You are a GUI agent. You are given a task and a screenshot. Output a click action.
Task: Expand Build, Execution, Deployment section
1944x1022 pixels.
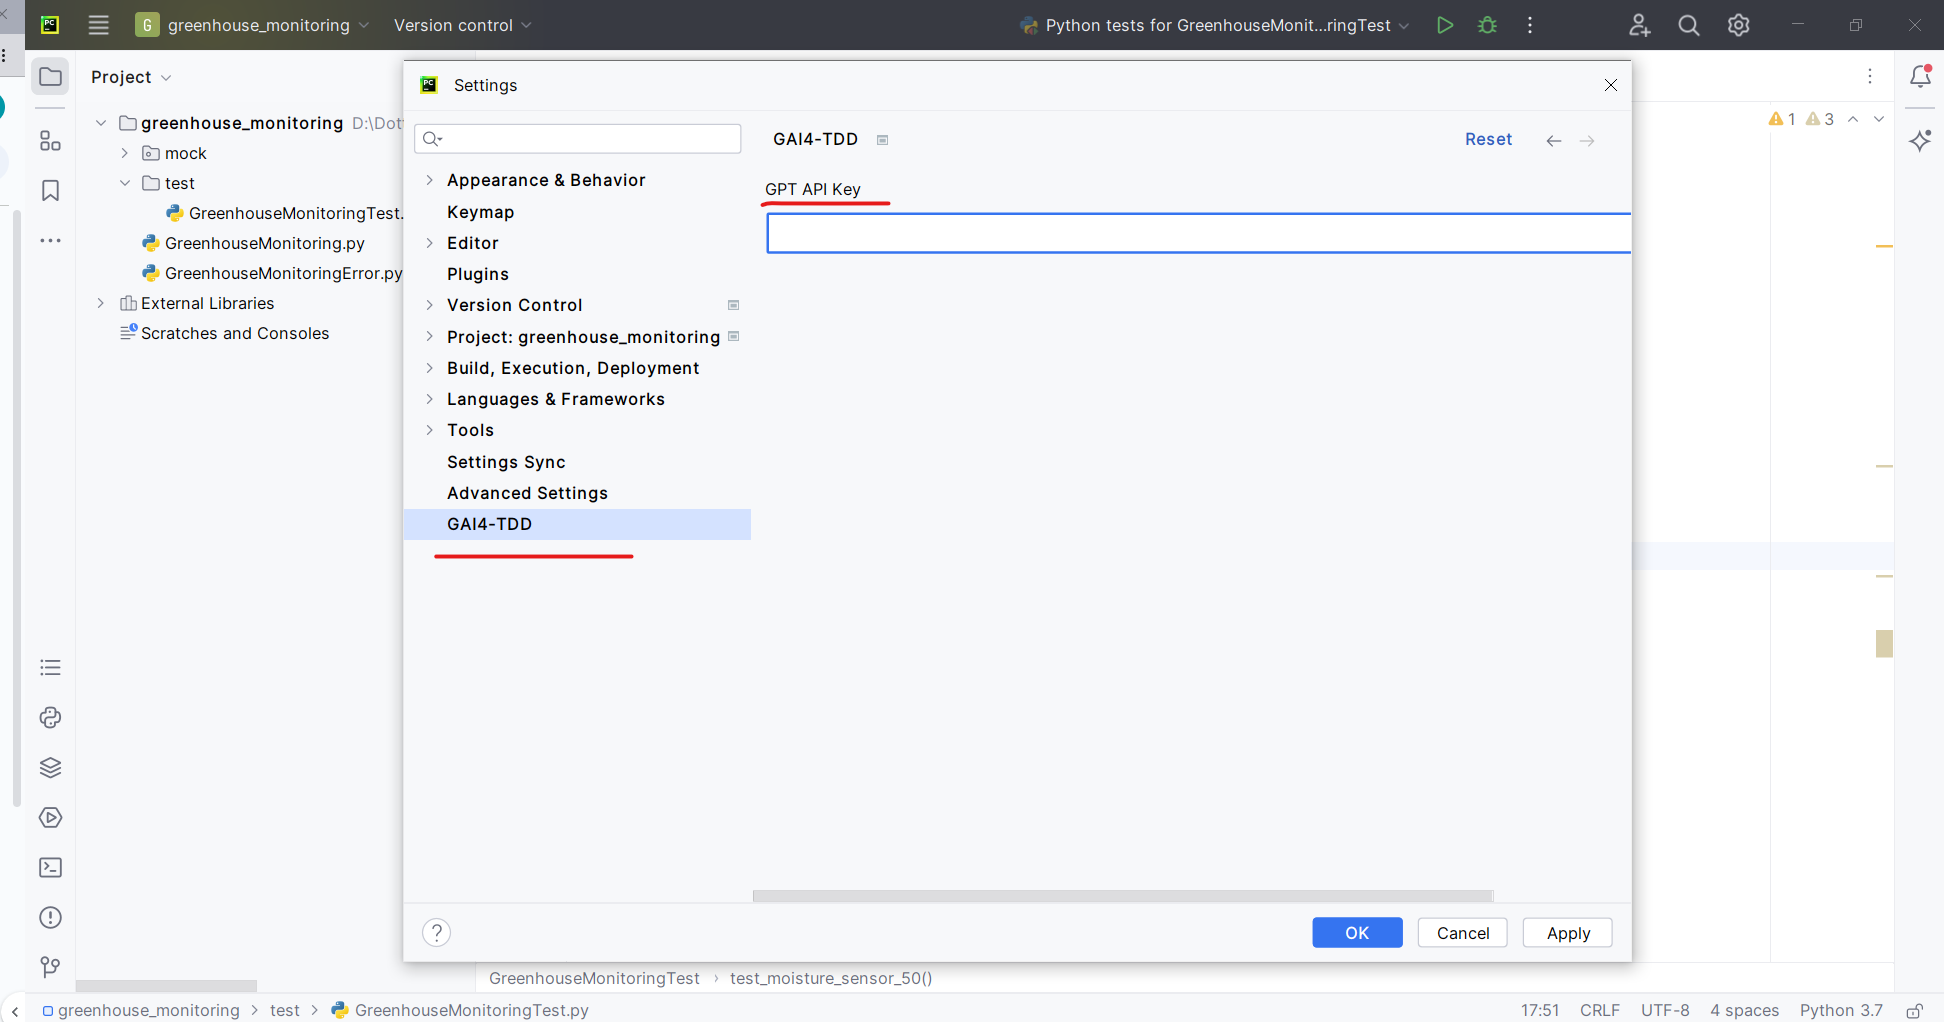[x=430, y=368]
